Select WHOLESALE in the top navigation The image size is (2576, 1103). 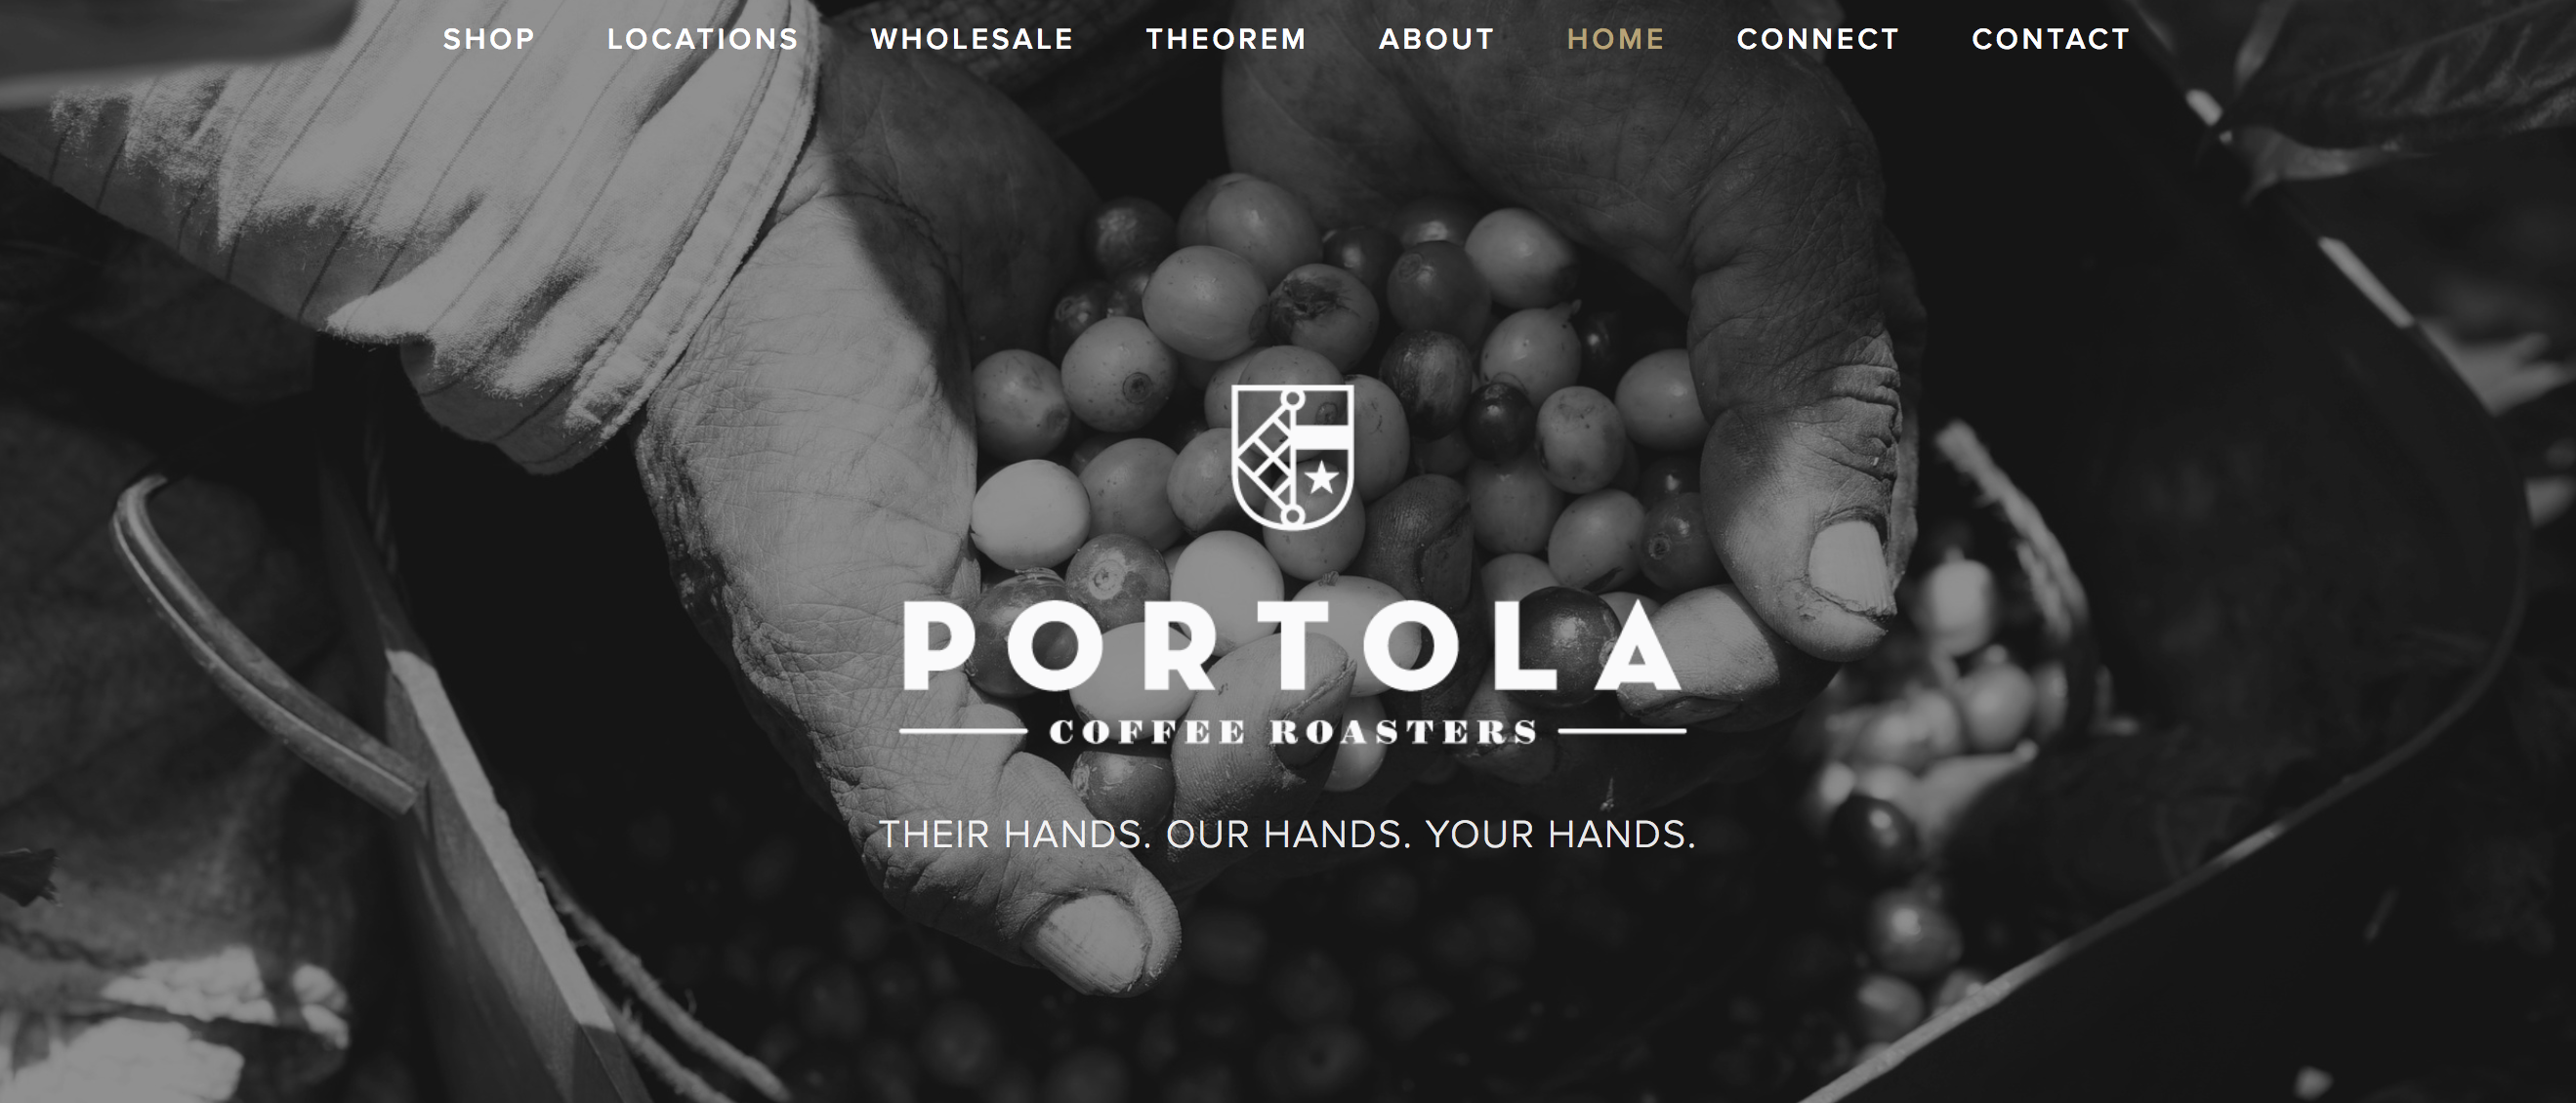(x=972, y=39)
